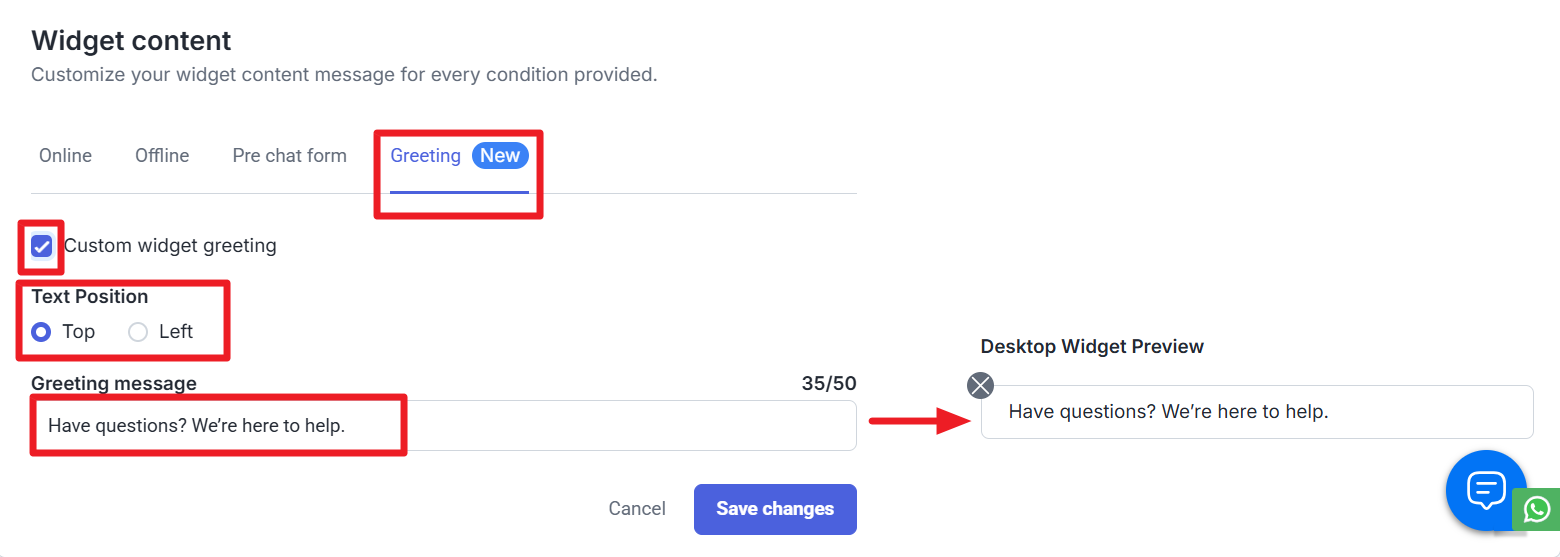Select the Top text position radio button

click(41, 332)
